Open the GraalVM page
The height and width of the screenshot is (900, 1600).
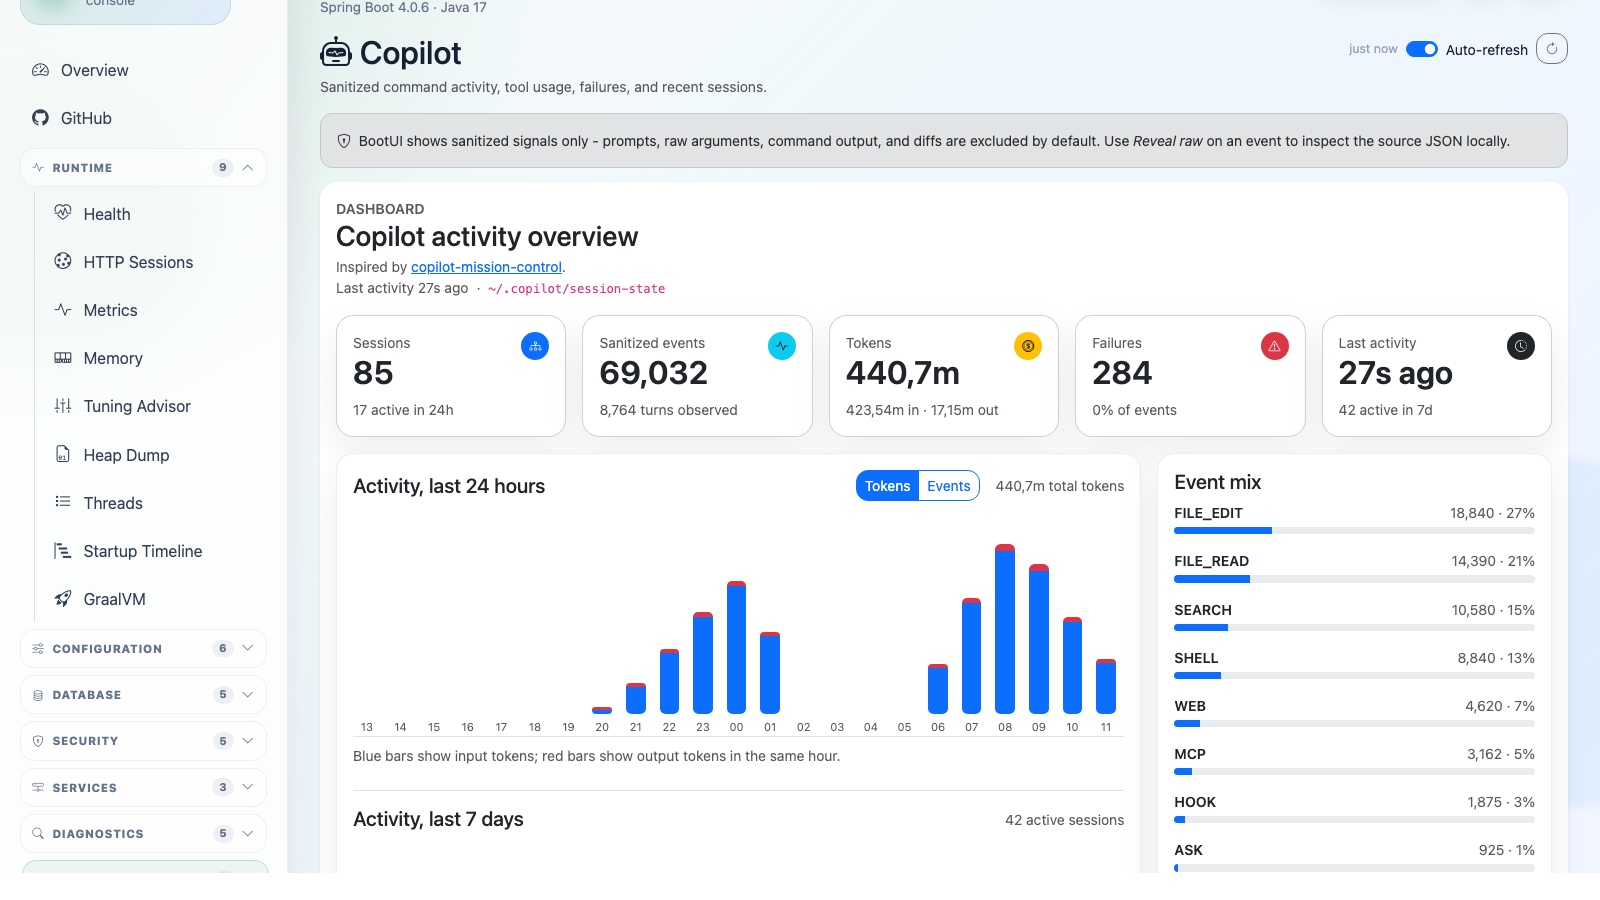click(155, 599)
